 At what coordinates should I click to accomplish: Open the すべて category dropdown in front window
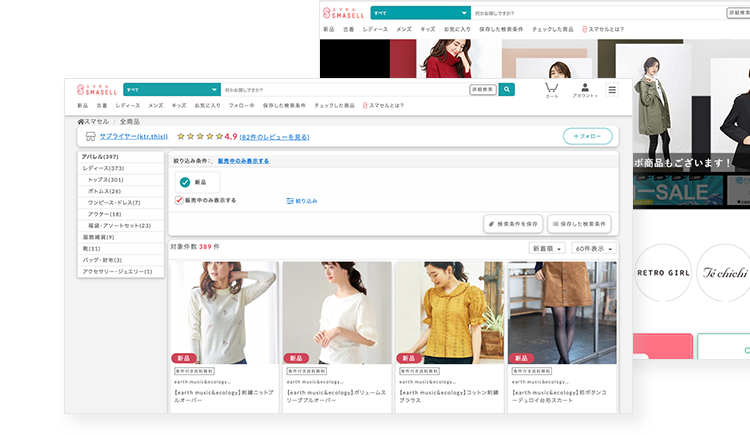172,89
